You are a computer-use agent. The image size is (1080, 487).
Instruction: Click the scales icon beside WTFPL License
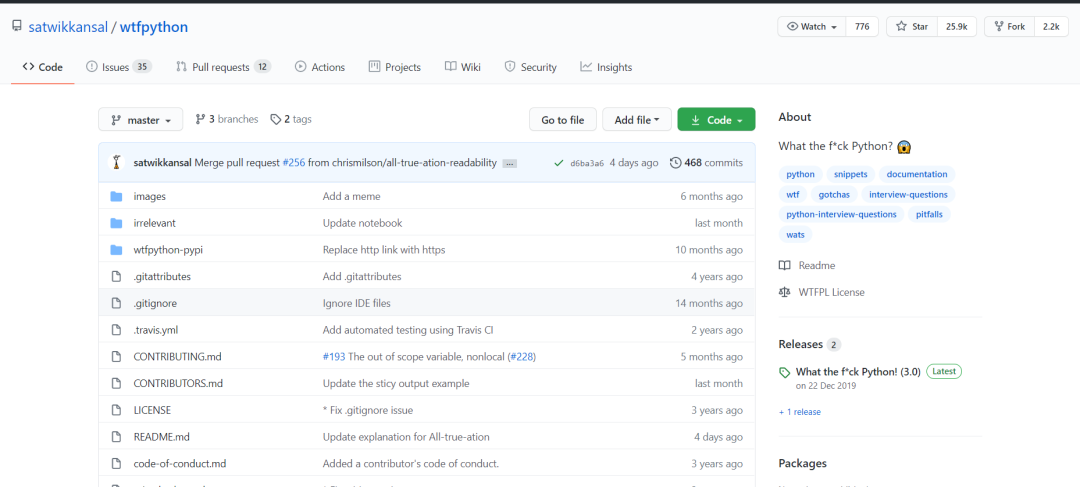click(785, 292)
